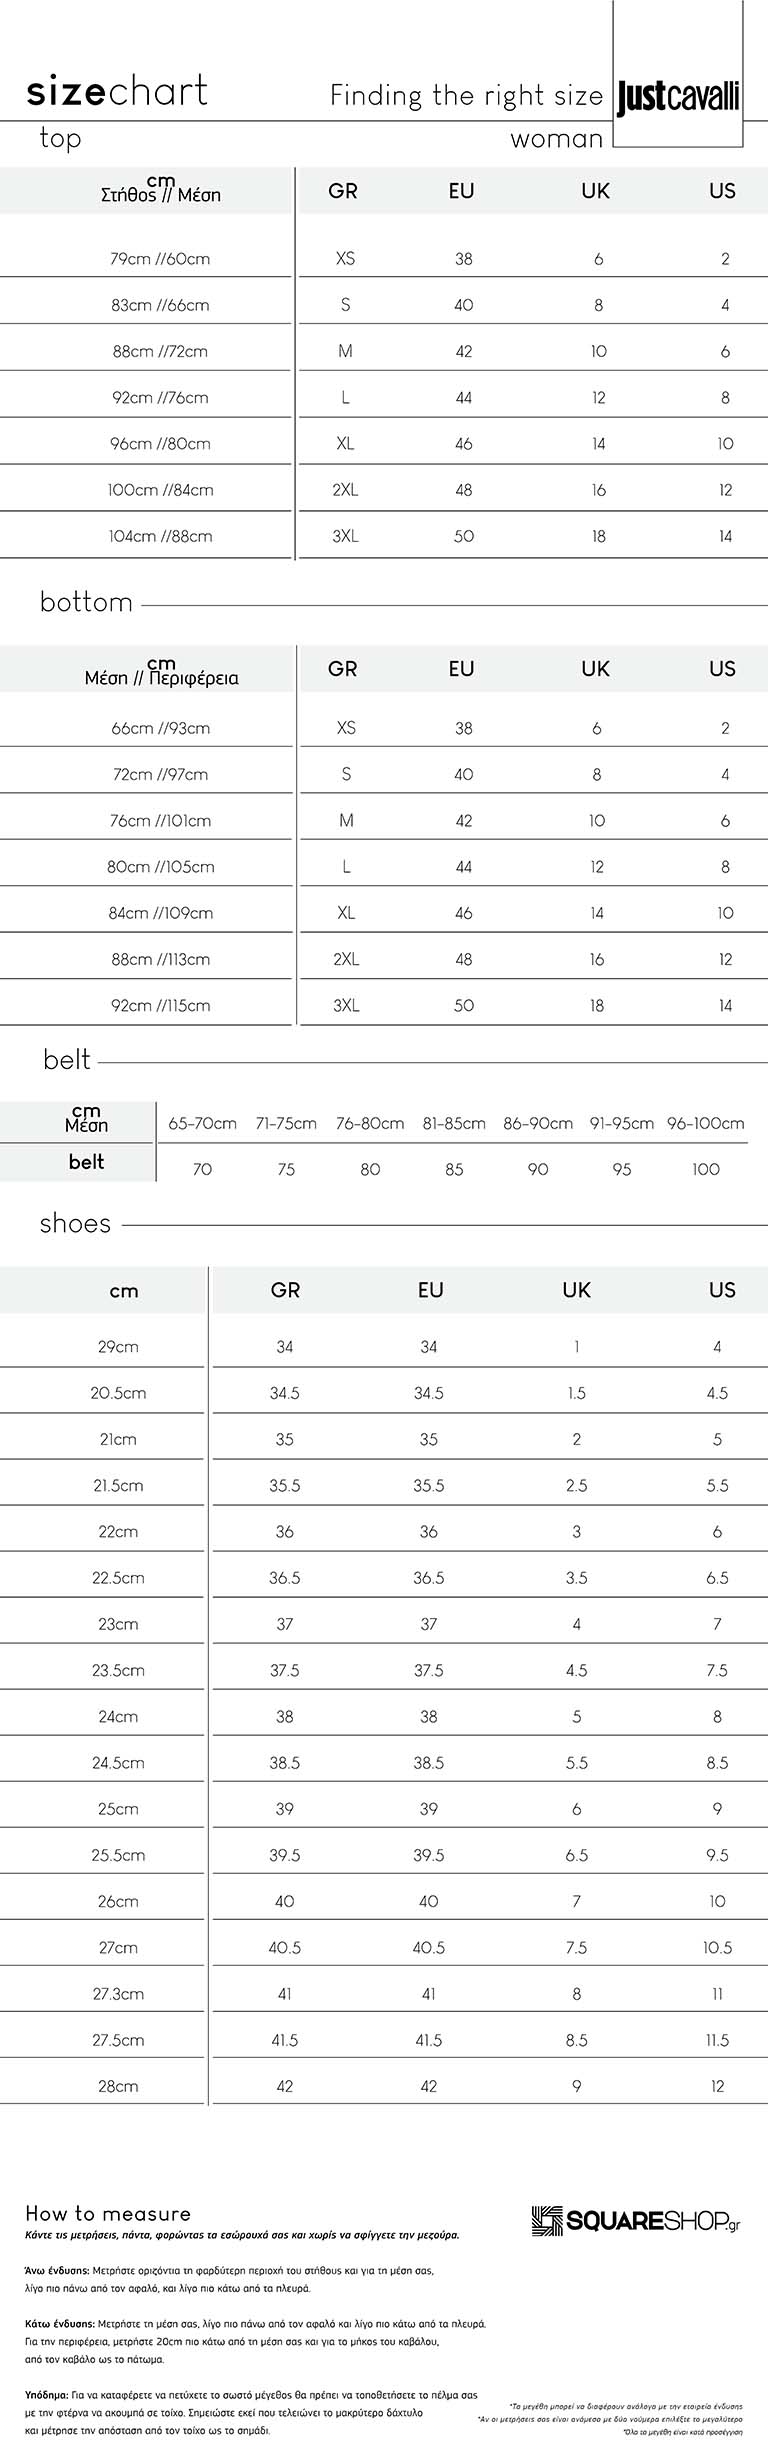
Task: Click the Finding the right size text
Action: (467, 96)
